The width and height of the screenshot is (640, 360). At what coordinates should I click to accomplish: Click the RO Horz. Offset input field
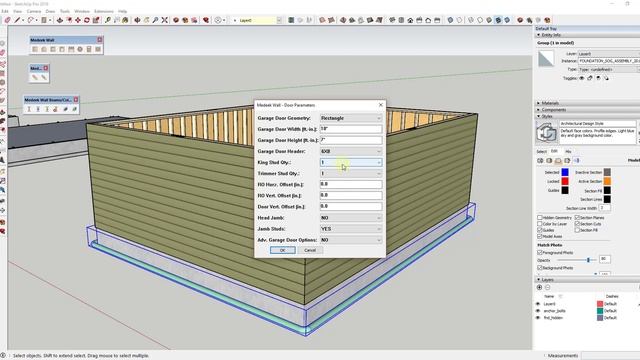click(x=351, y=184)
